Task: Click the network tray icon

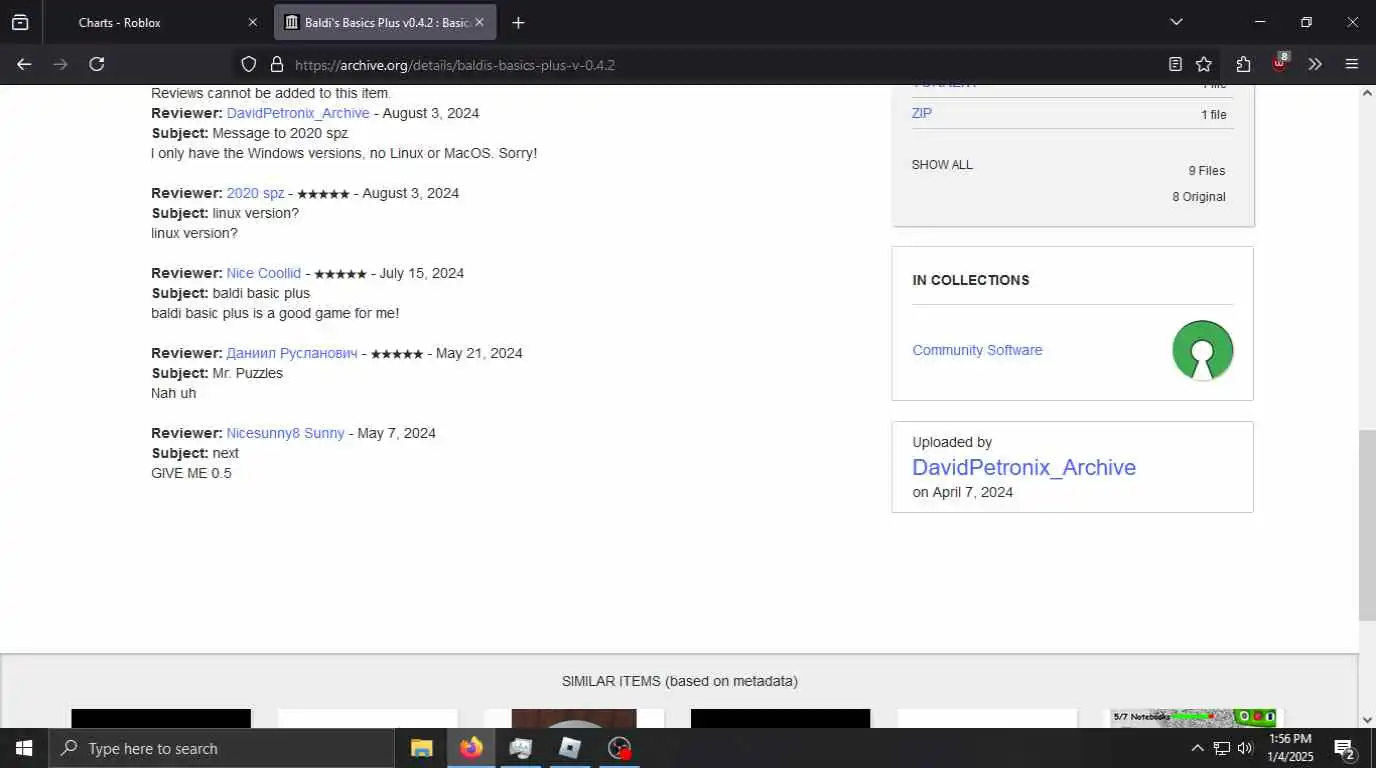Action: coord(1221,748)
